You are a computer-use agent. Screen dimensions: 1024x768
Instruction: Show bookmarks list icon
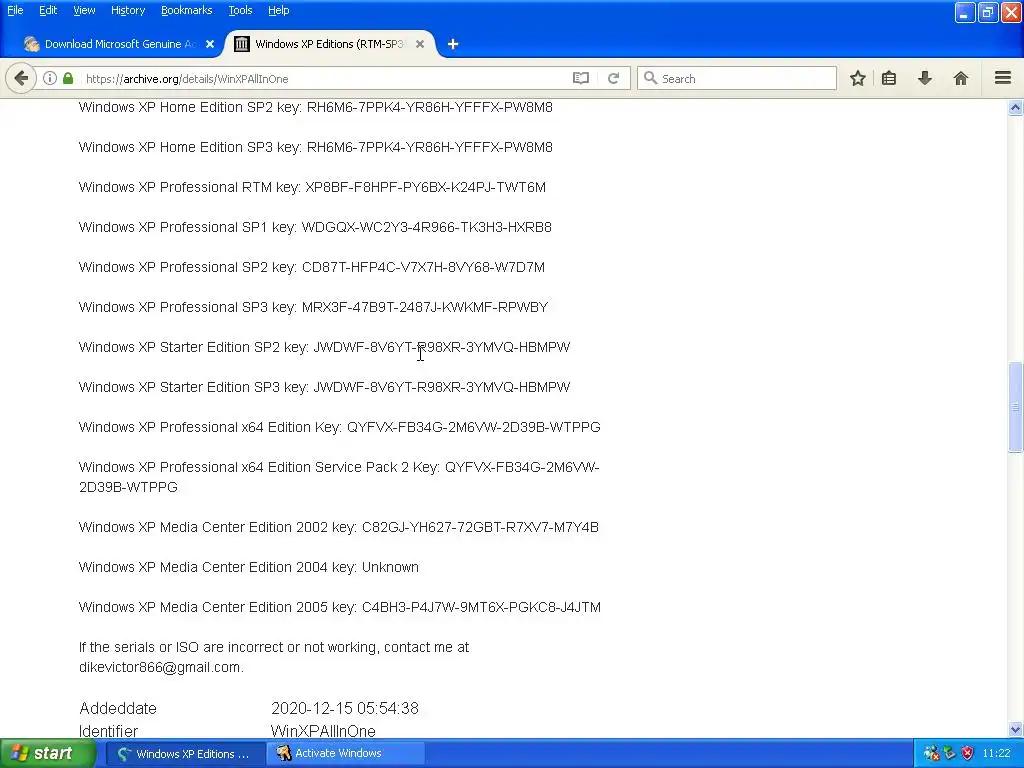[x=889, y=78]
